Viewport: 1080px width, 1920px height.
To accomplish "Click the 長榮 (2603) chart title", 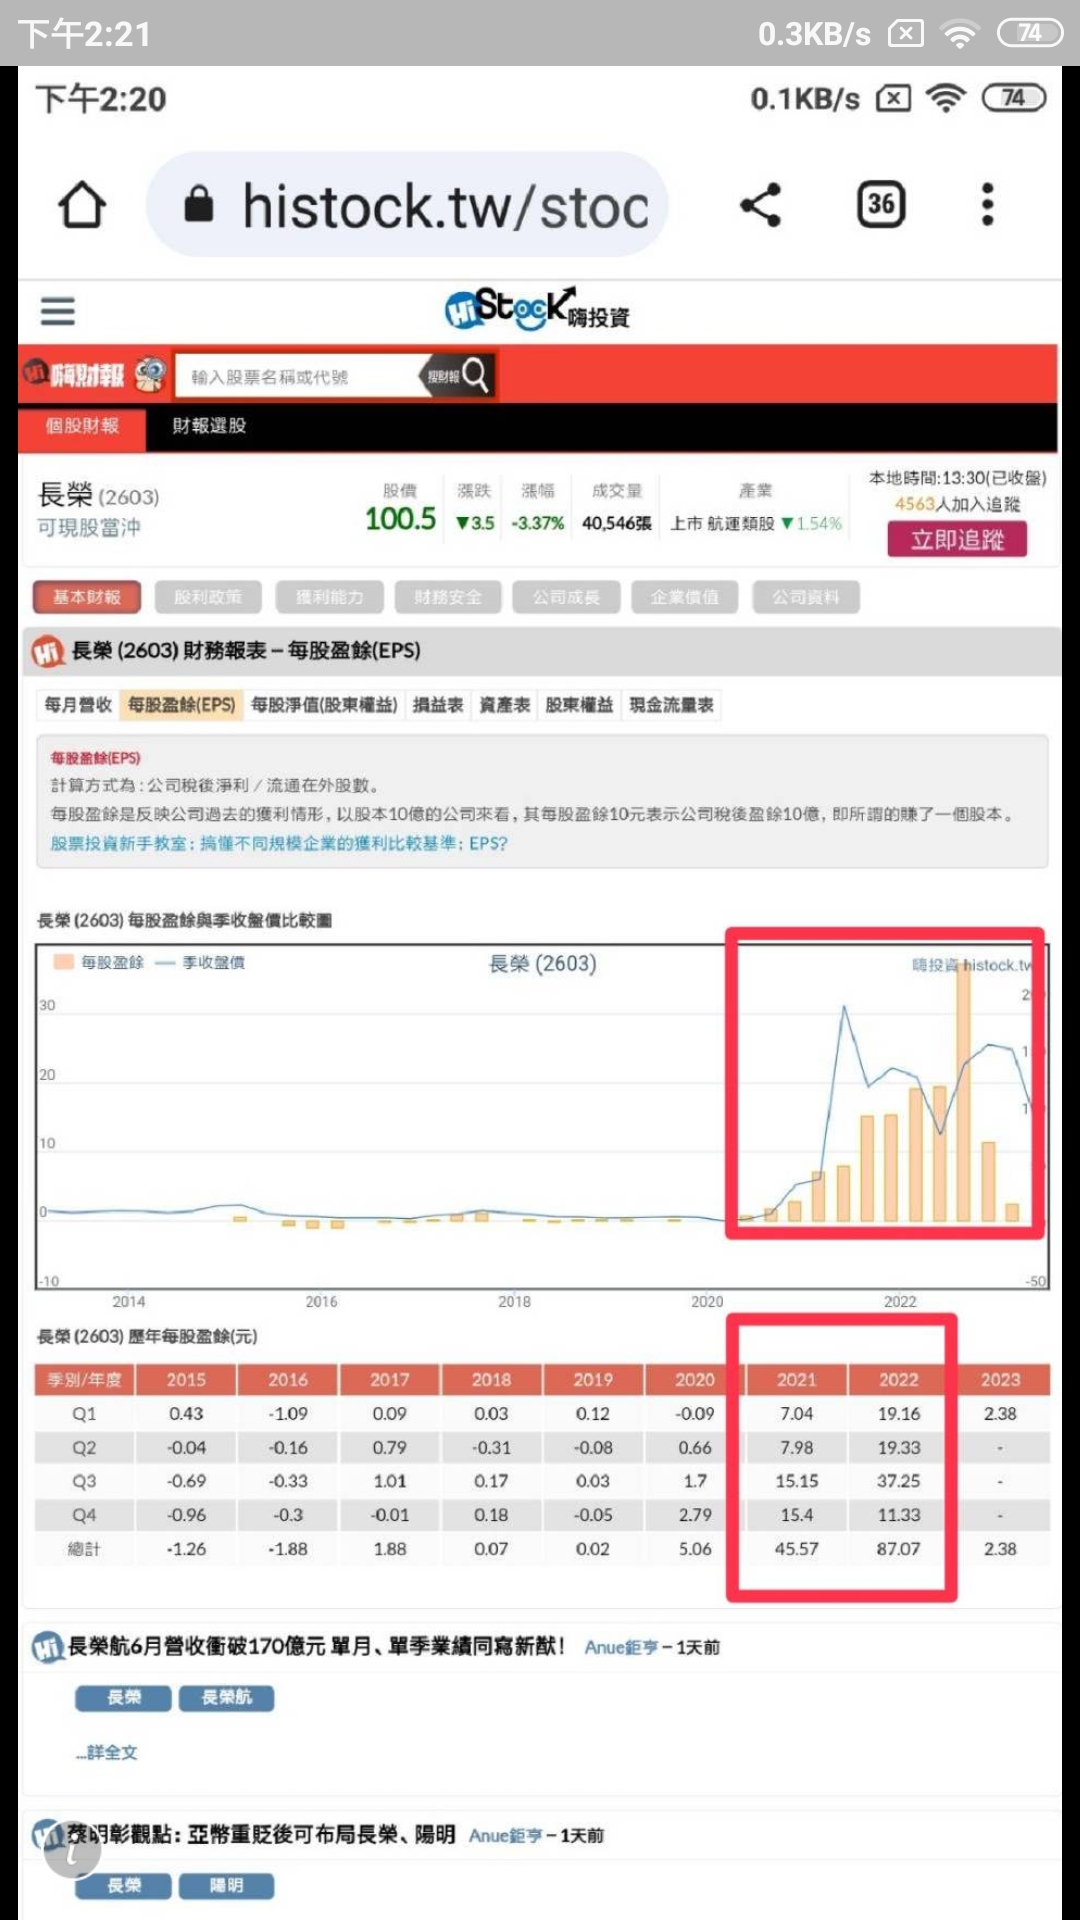I will (x=542, y=963).
